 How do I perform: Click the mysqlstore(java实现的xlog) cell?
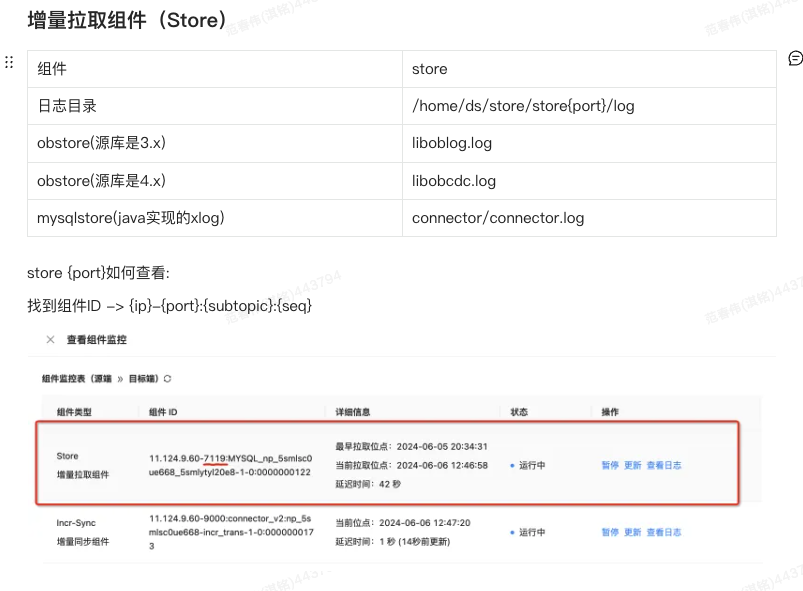pyautogui.click(x=215, y=218)
